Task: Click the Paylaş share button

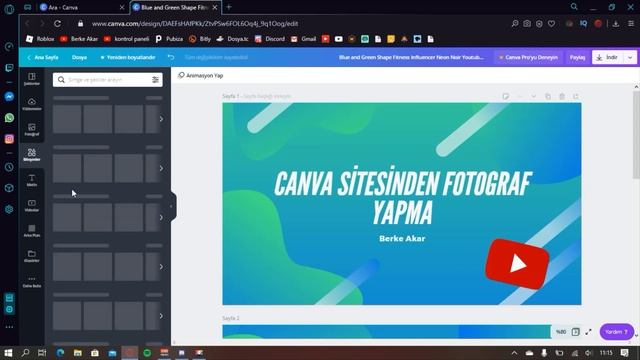Action: (x=577, y=58)
